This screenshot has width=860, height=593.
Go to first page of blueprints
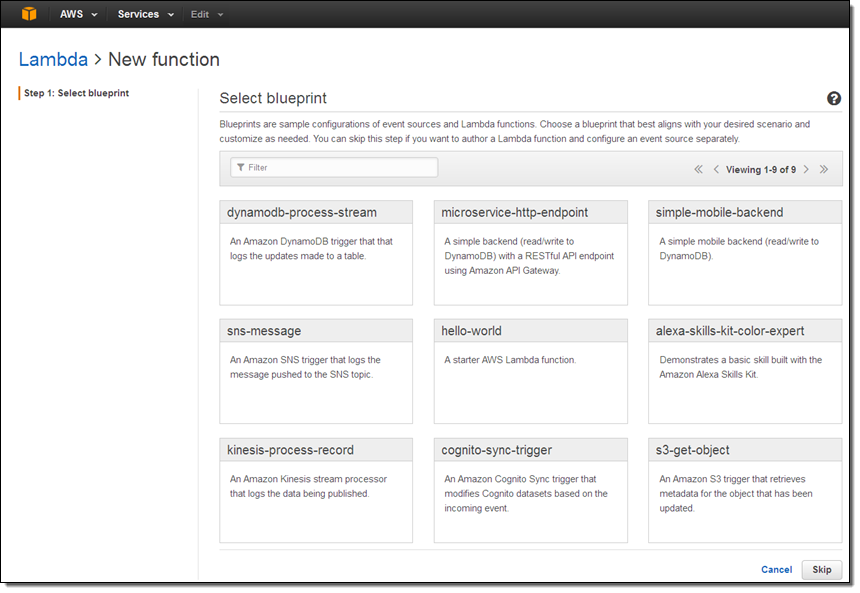(x=698, y=169)
